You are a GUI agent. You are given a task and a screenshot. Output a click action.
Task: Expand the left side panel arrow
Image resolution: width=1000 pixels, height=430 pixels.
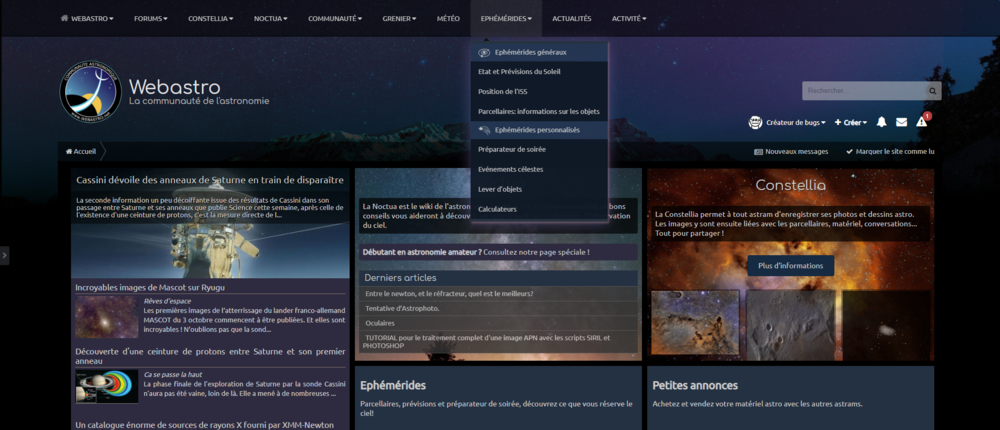click(x=4, y=255)
